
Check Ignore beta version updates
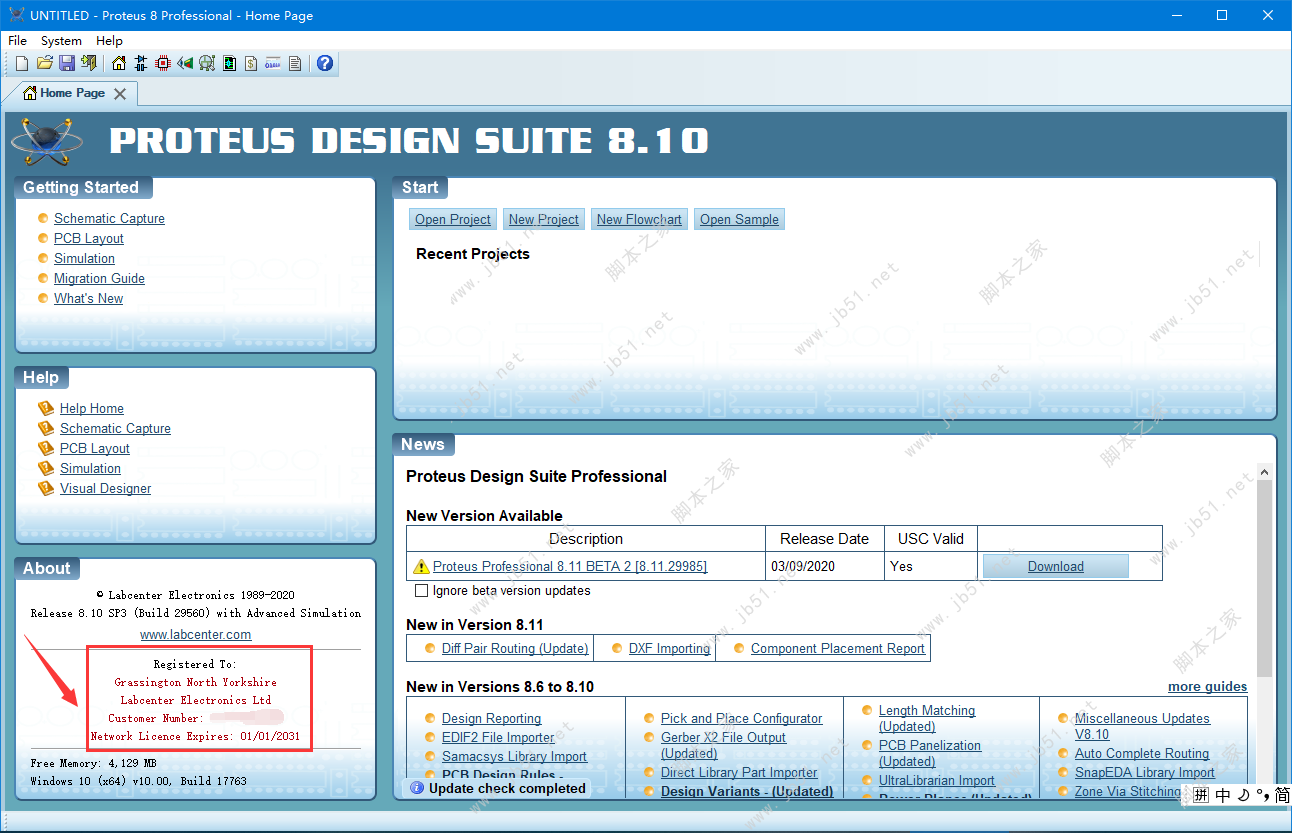421,590
